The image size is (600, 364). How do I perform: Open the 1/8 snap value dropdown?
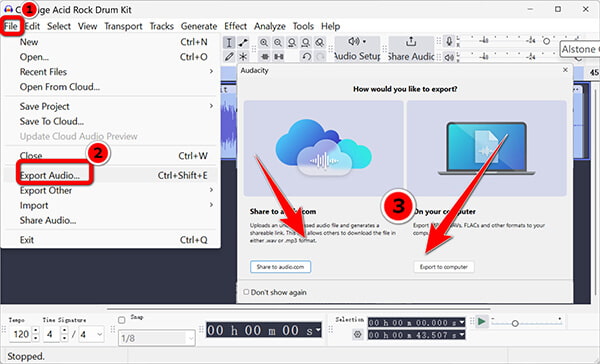point(191,338)
